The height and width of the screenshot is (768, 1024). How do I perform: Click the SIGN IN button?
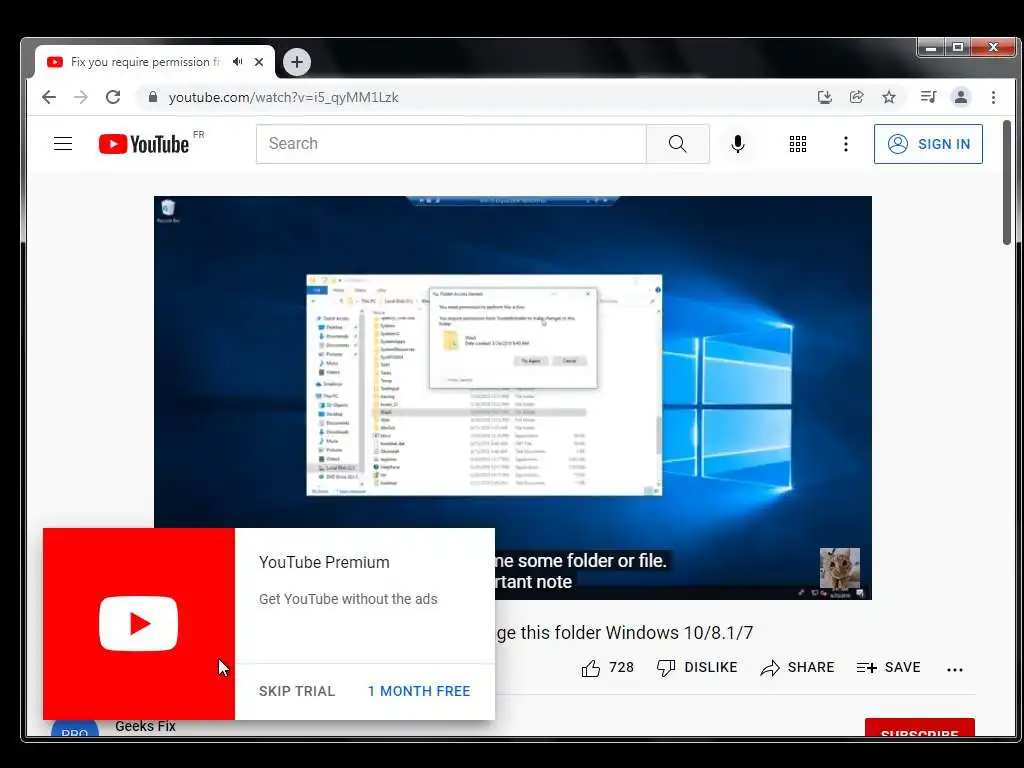pyautogui.click(x=928, y=144)
